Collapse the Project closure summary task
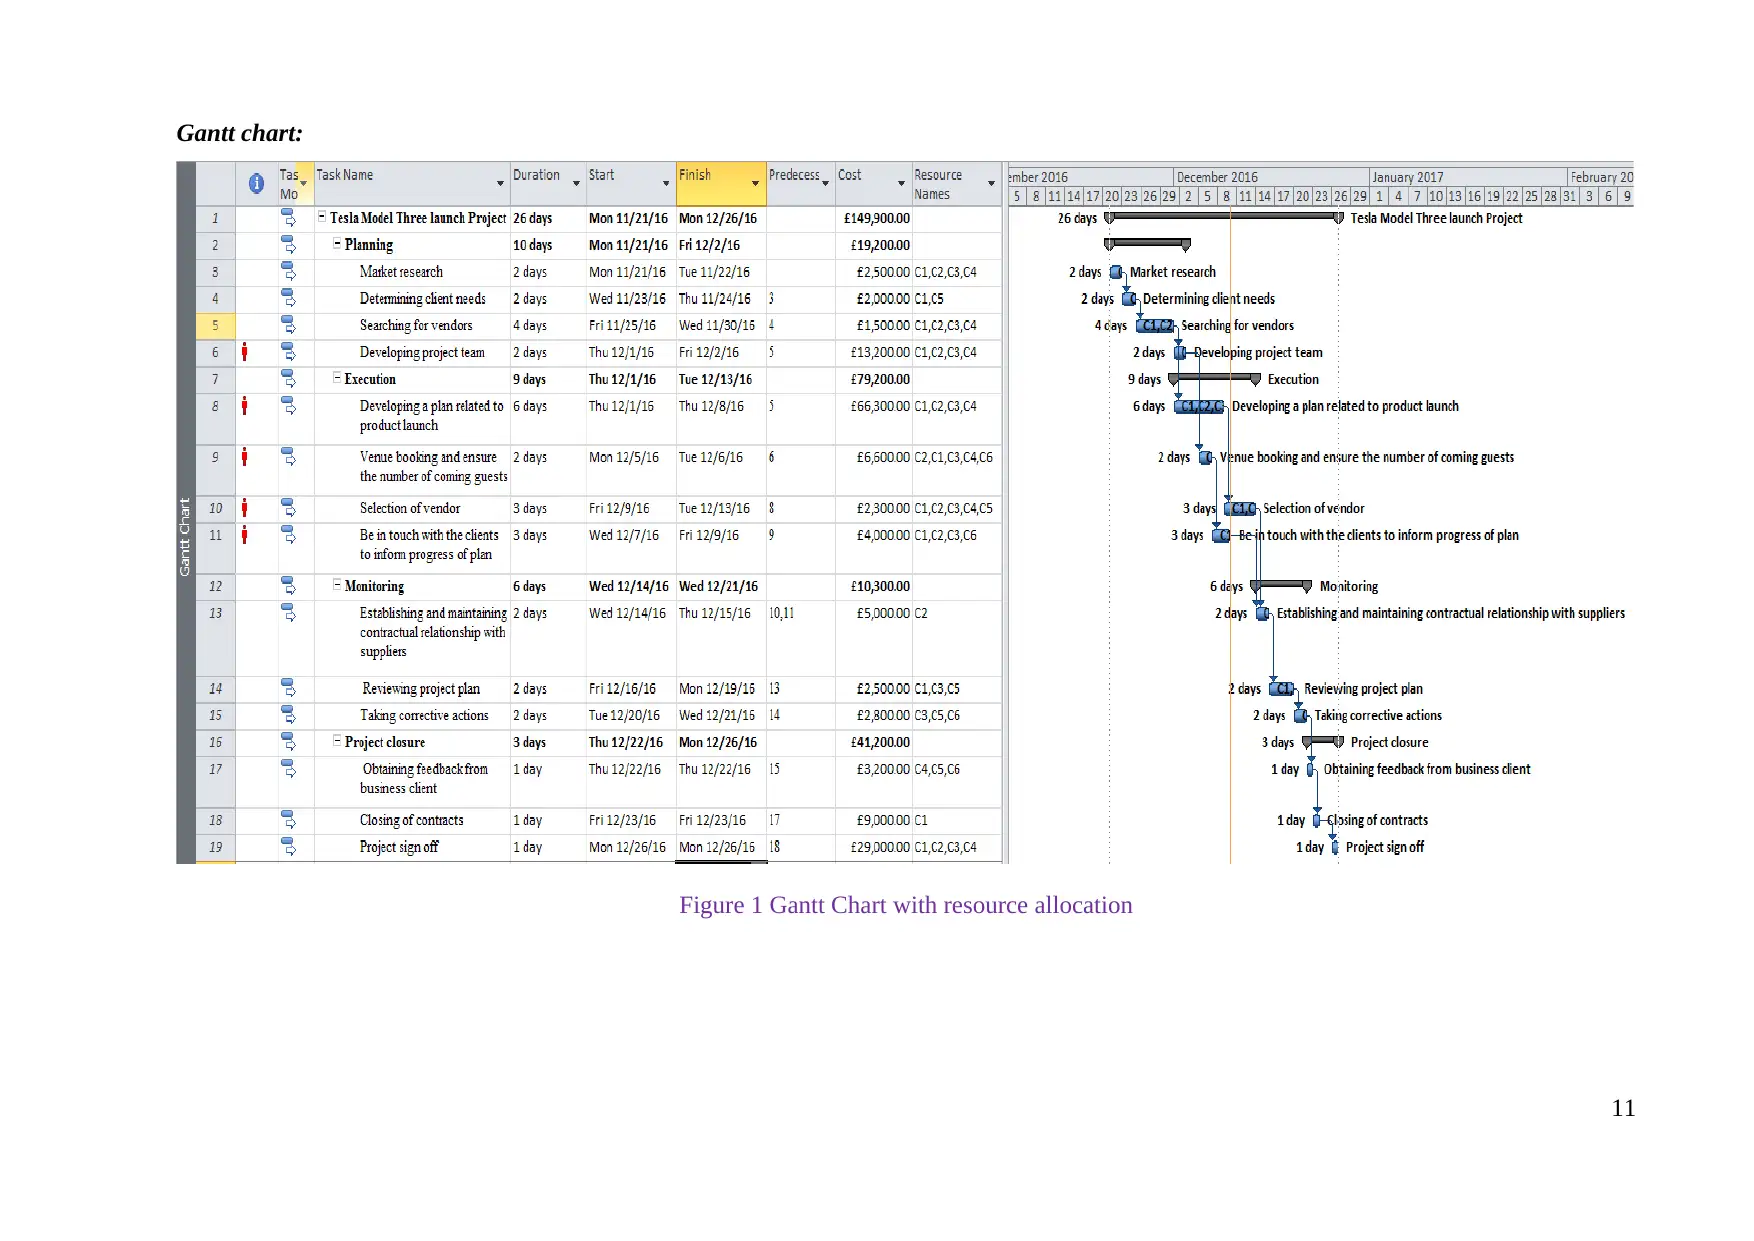Image resolution: width=1754 pixels, height=1241 pixels. pyautogui.click(x=337, y=741)
